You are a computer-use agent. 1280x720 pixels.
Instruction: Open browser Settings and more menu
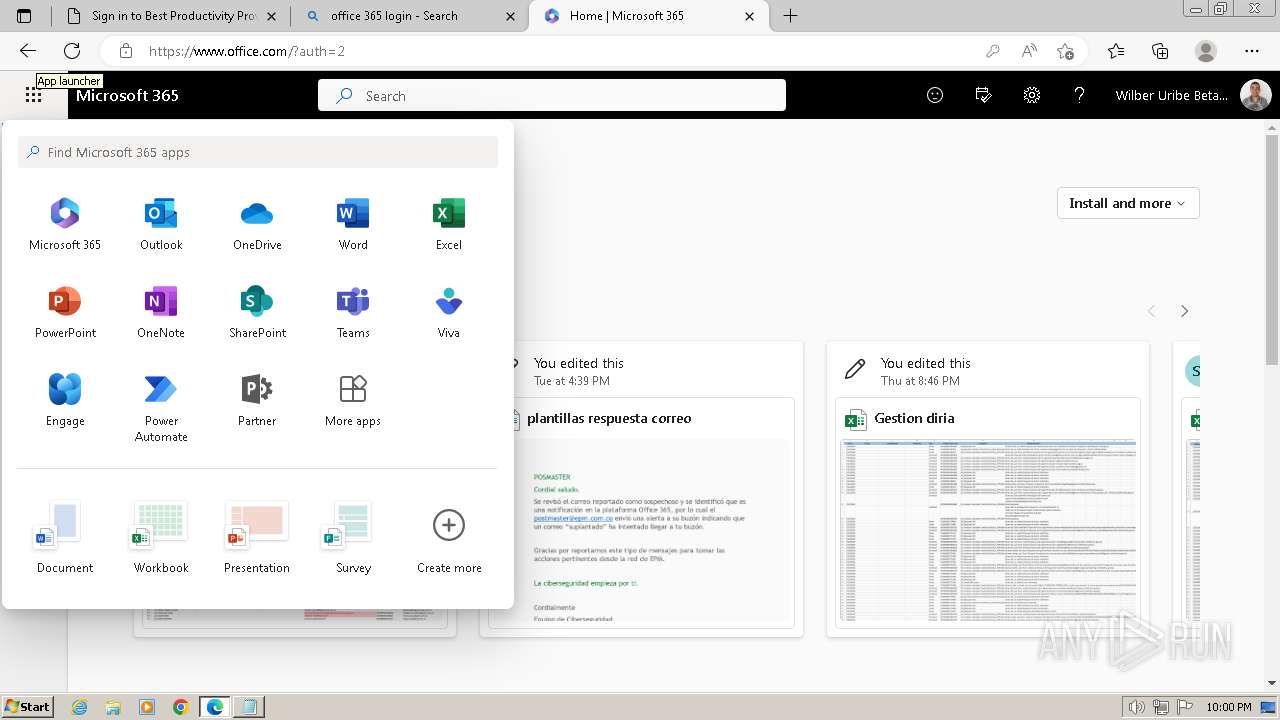pos(1252,51)
